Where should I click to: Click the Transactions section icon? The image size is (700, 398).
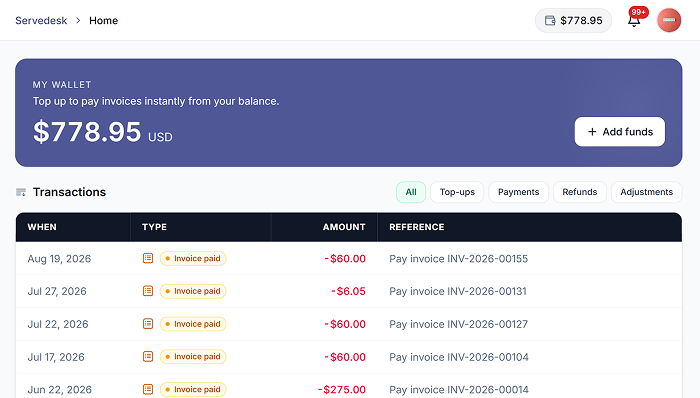(21, 192)
